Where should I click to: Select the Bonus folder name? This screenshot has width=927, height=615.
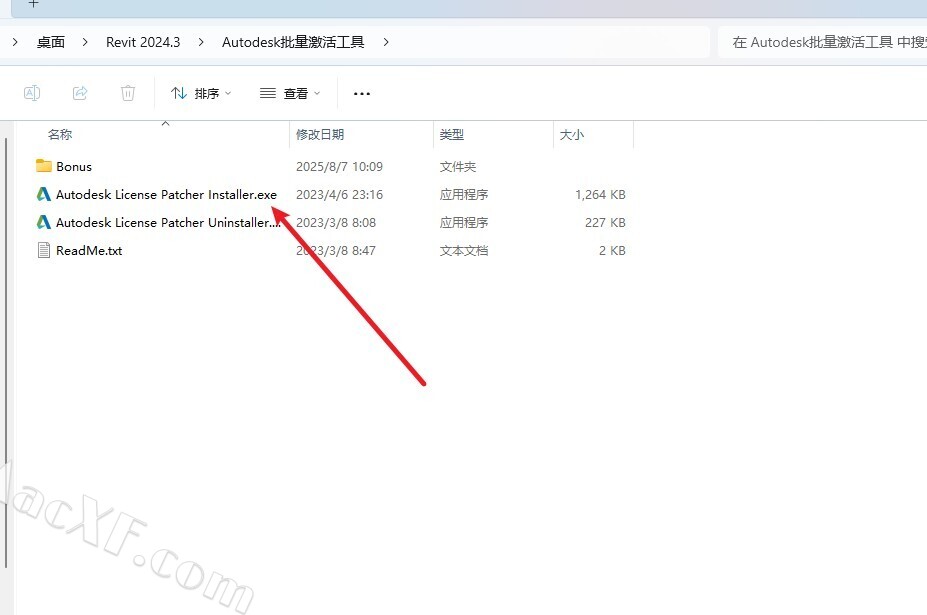tap(74, 166)
